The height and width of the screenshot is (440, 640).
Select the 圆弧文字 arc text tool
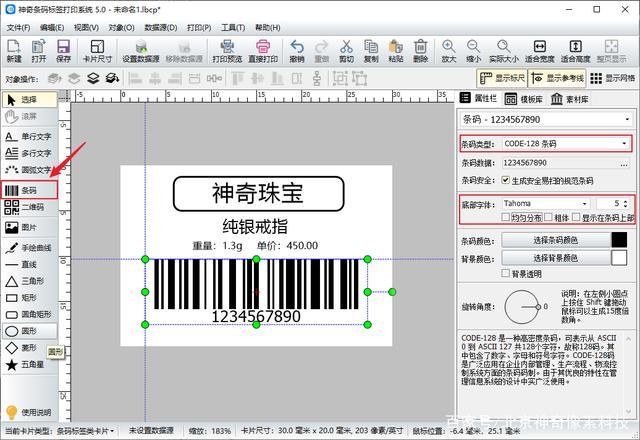click(29, 169)
